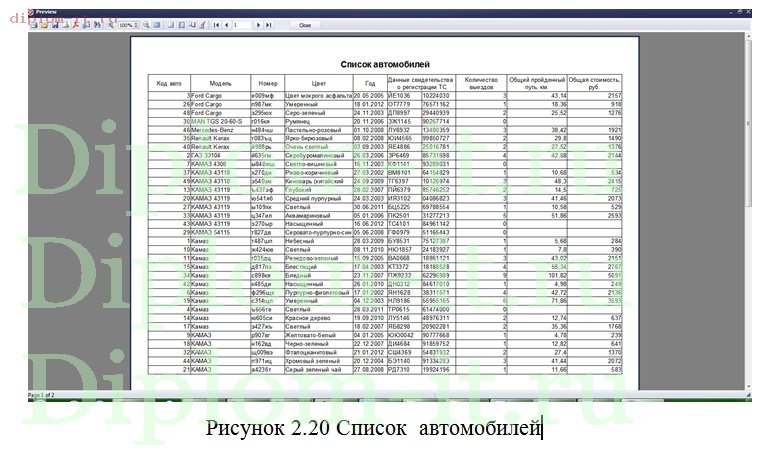Click the 'MAN TGS 20-60-S' model cell
The image size is (763, 455).
(220, 121)
